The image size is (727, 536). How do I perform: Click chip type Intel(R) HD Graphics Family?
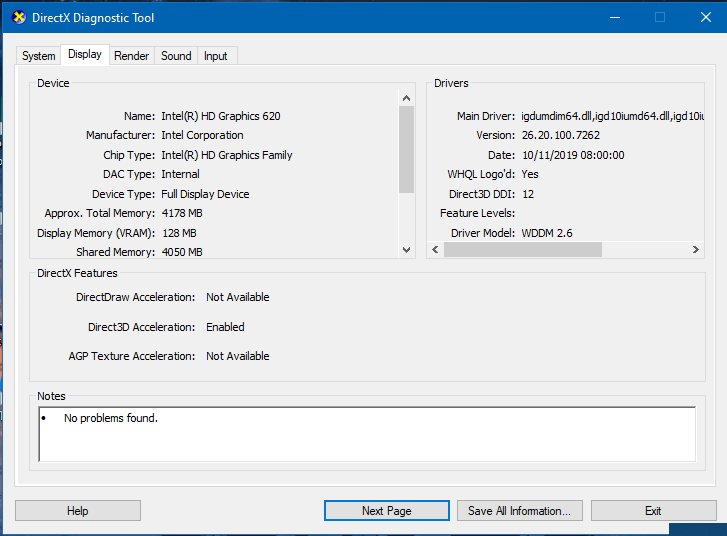(x=227, y=155)
